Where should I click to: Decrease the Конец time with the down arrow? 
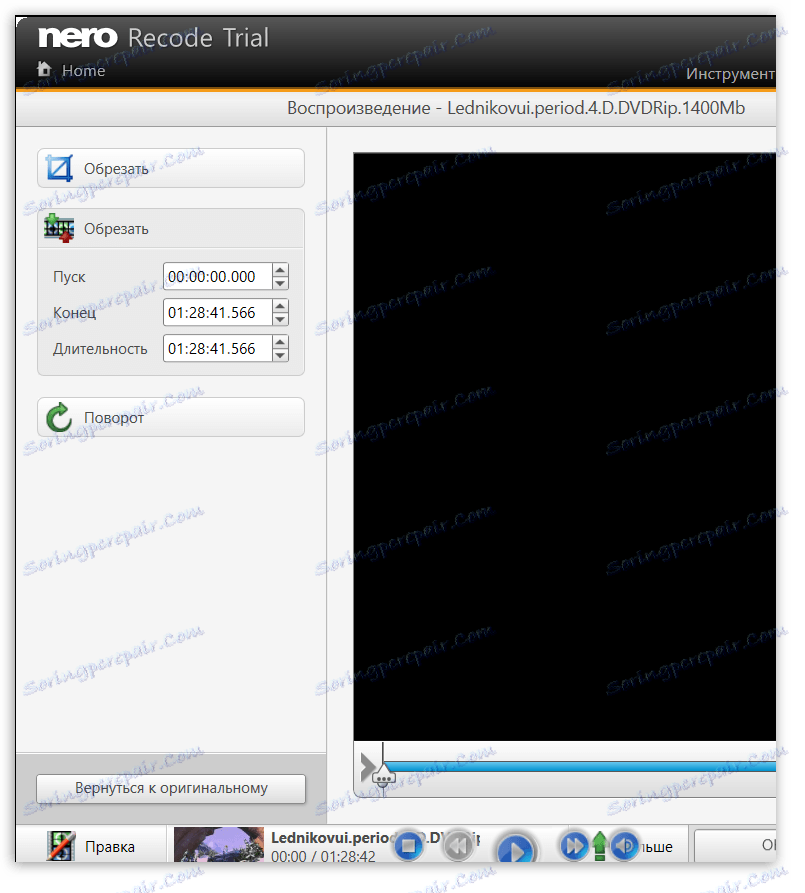(x=280, y=319)
